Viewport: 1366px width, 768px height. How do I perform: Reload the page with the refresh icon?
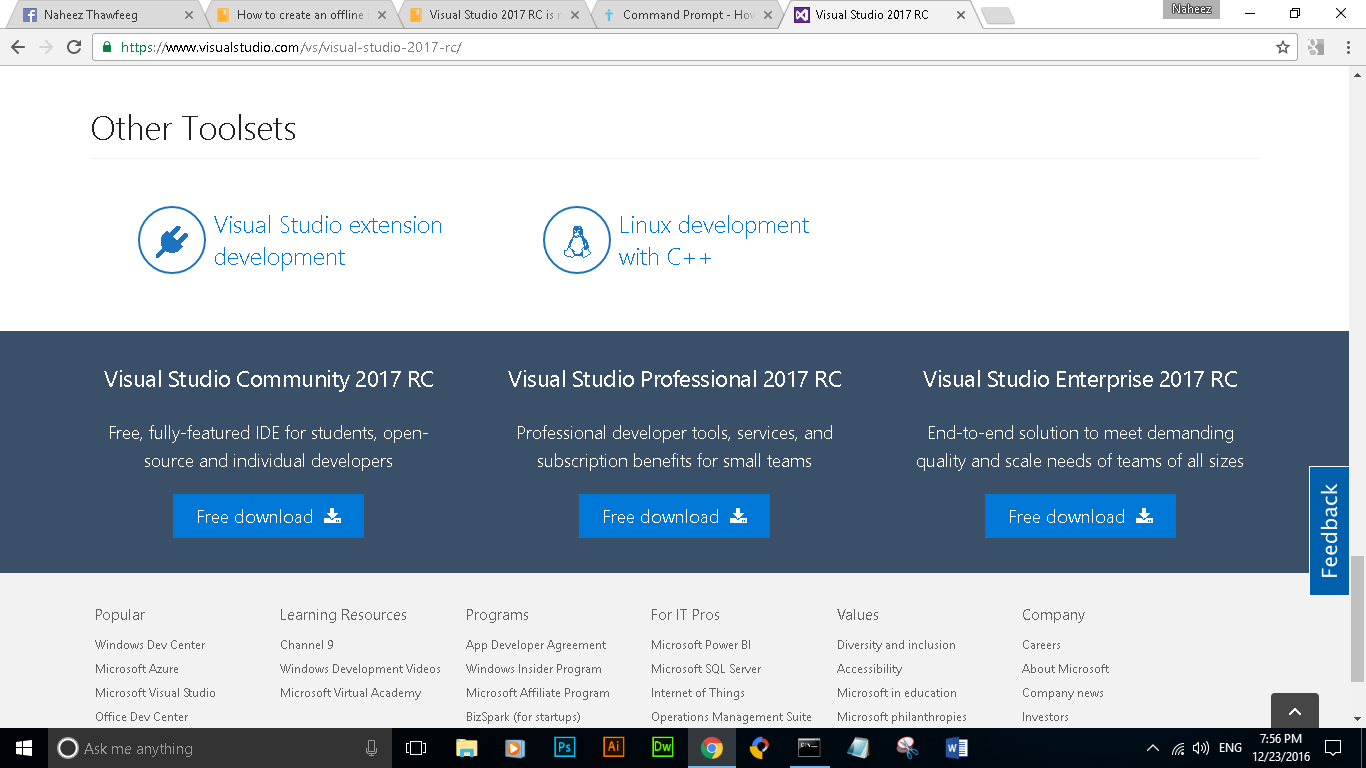point(74,47)
